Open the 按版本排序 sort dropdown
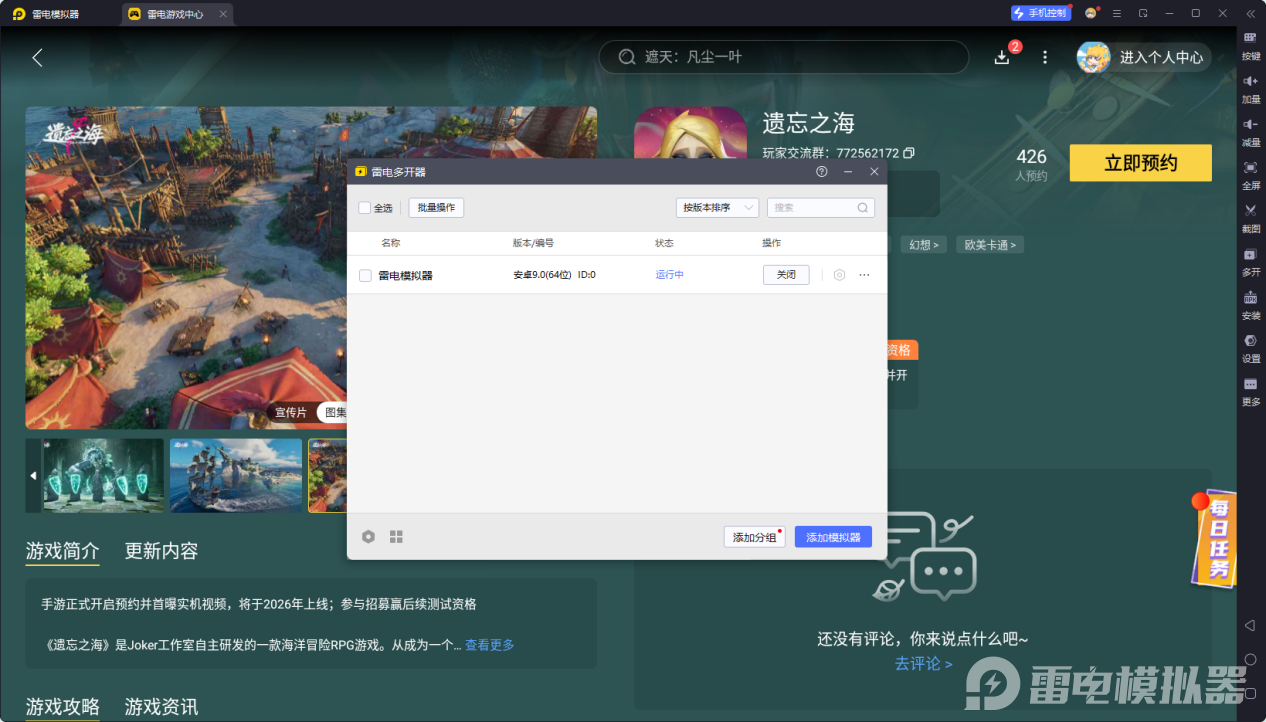This screenshot has width=1266, height=722. 717,208
